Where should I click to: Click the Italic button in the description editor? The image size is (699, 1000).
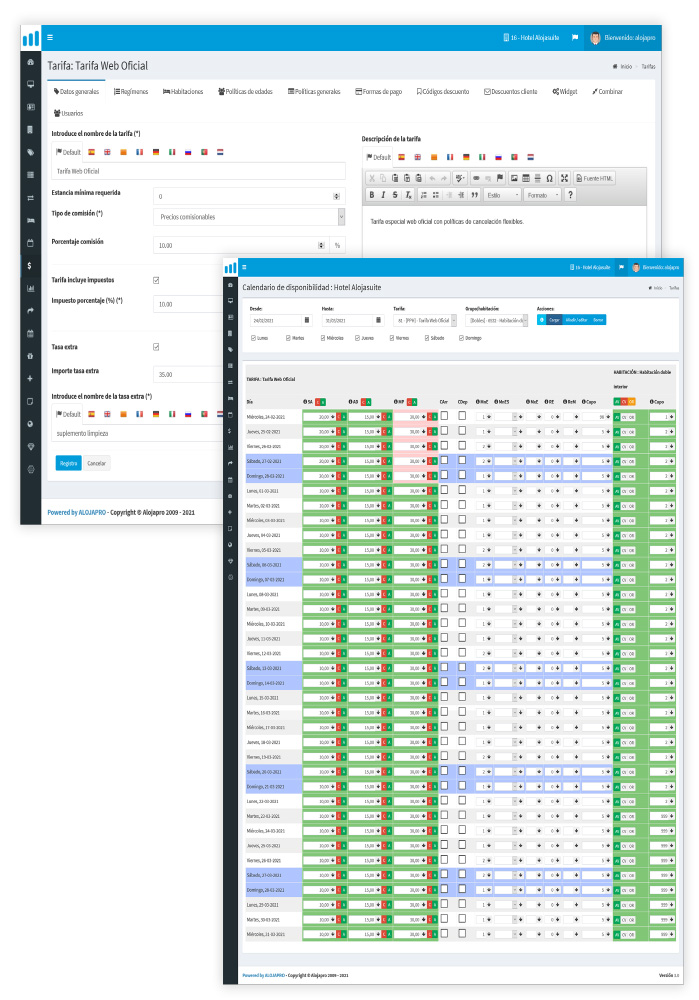tap(383, 195)
